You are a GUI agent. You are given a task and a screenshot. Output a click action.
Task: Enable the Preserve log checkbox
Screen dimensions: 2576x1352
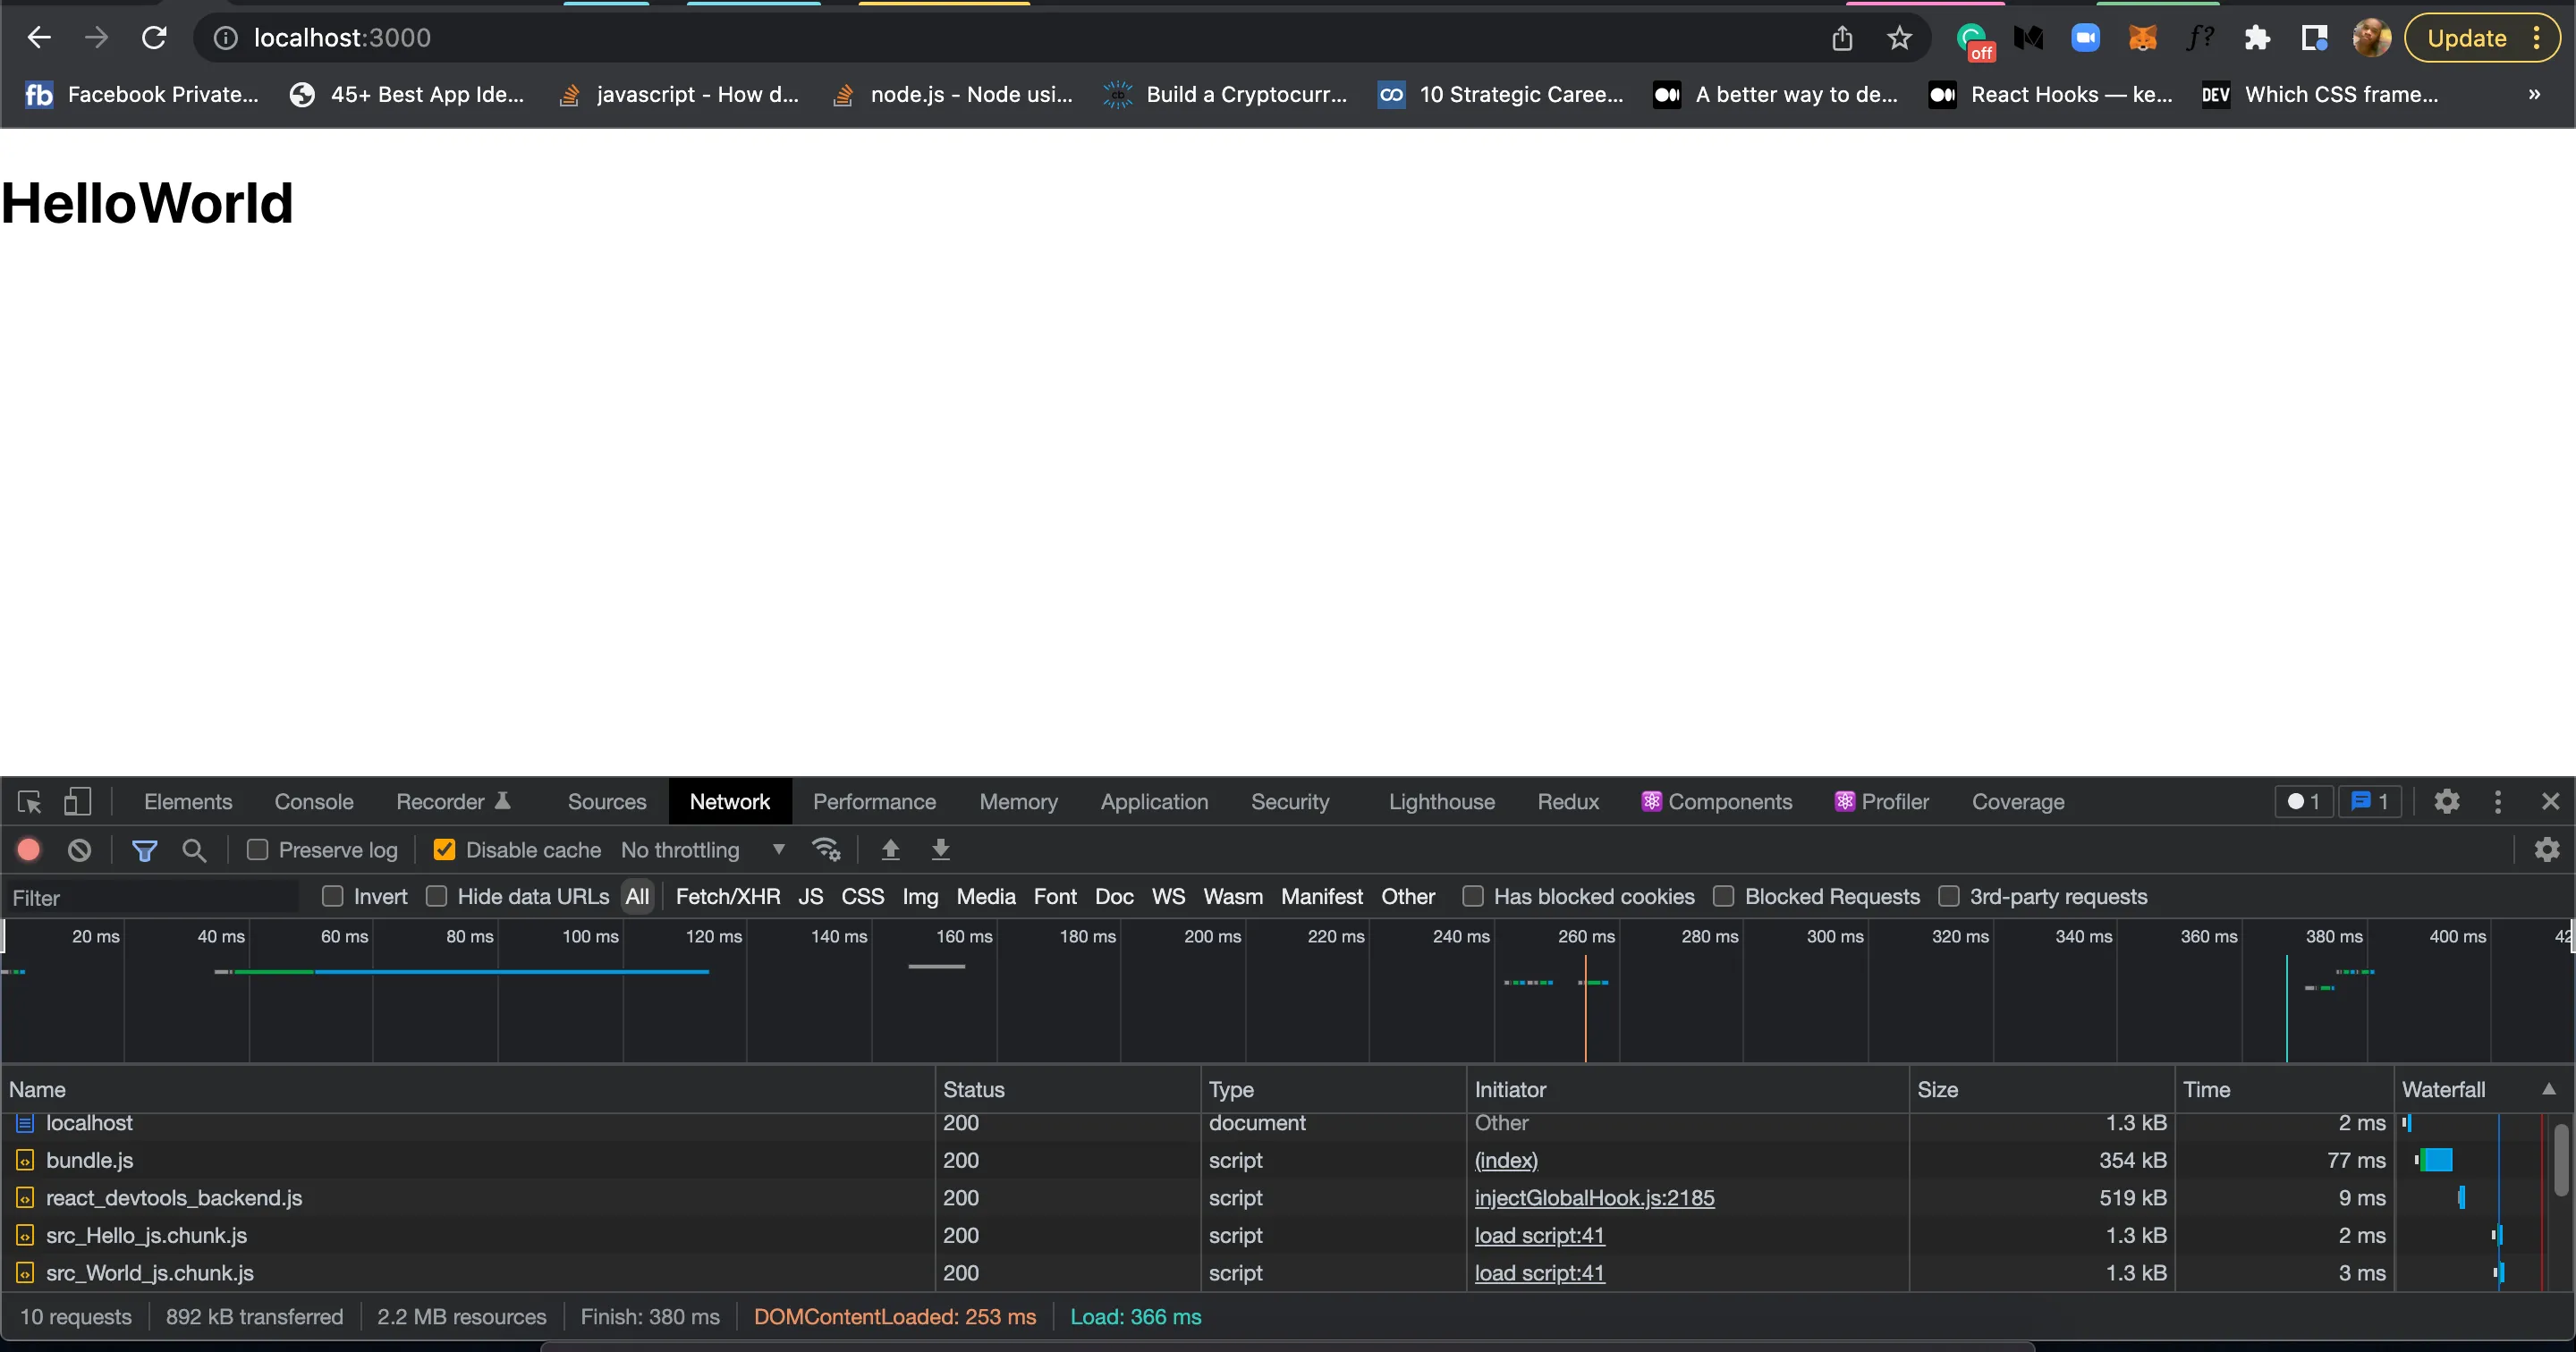pyautogui.click(x=258, y=850)
